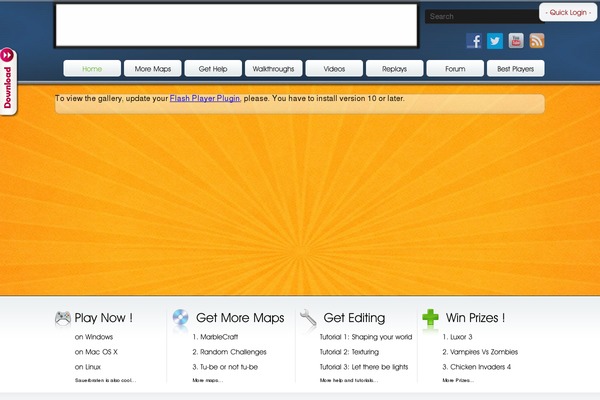Viewport: 600px width, 400px height.
Task: Click the gamepad icon beside Play Now
Action: [63, 318]
